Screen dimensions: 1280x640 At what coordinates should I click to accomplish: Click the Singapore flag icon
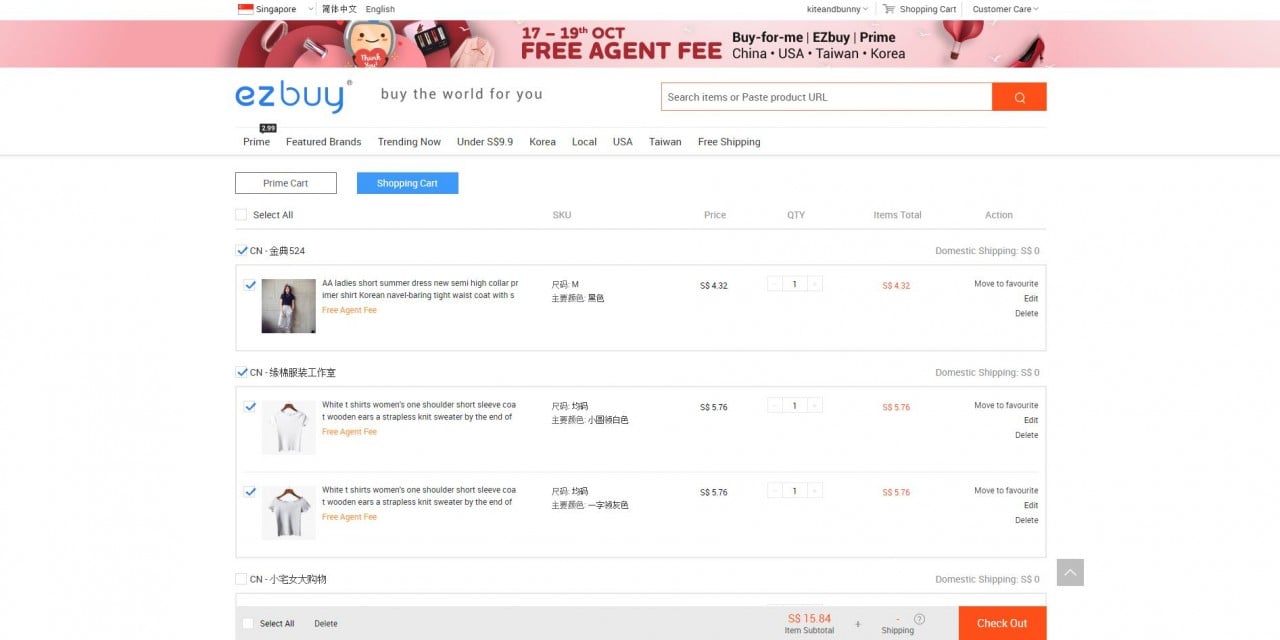click(245, 9)
